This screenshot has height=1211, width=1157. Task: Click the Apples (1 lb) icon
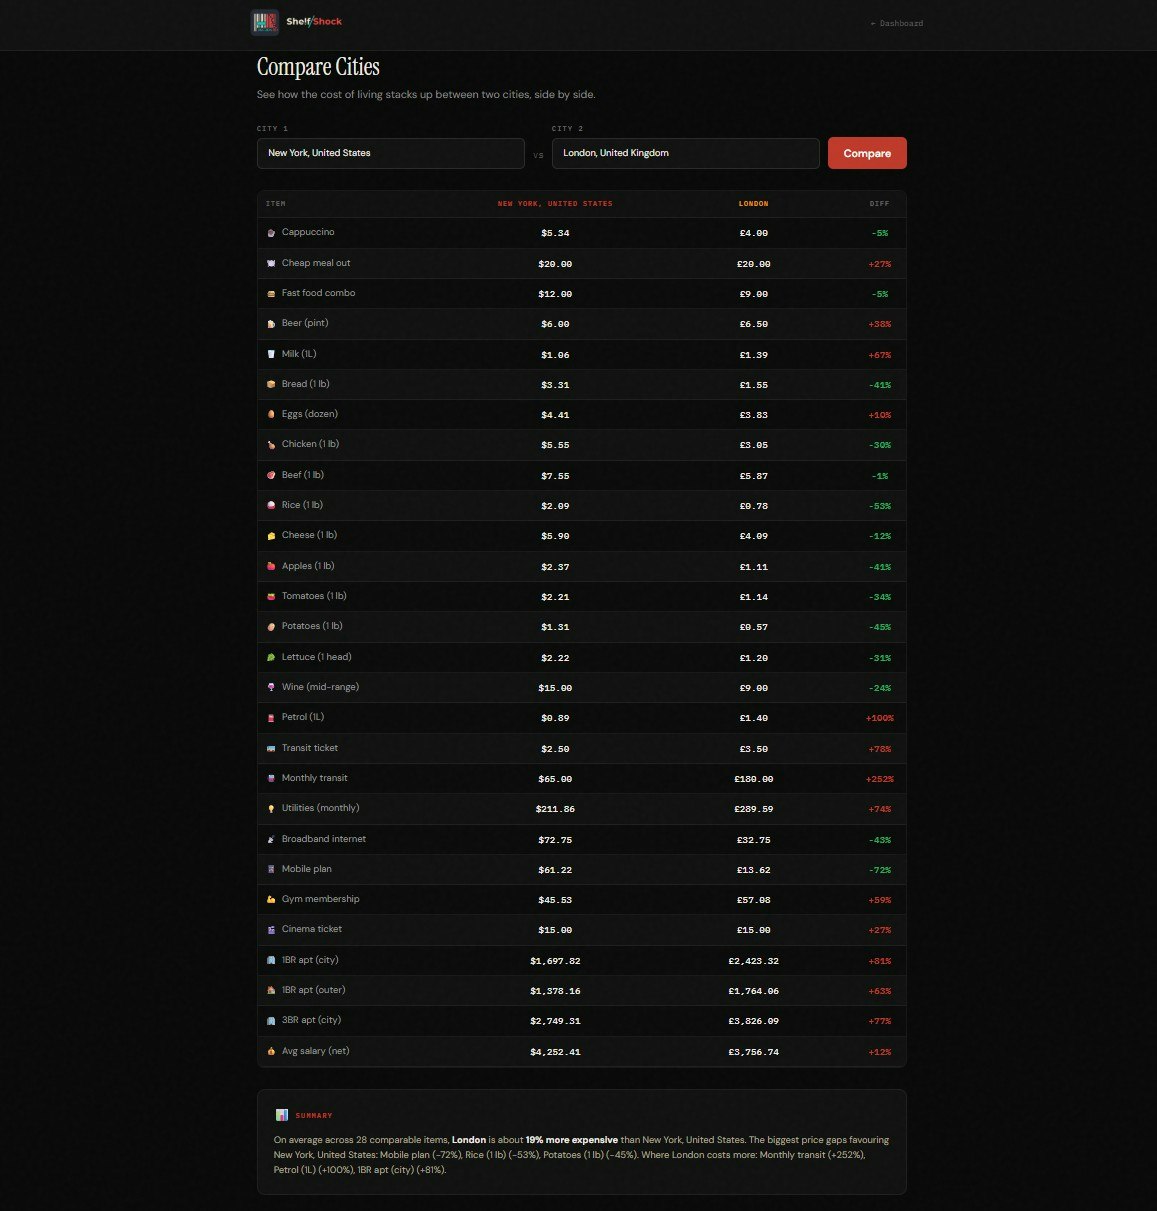(271, 566)
